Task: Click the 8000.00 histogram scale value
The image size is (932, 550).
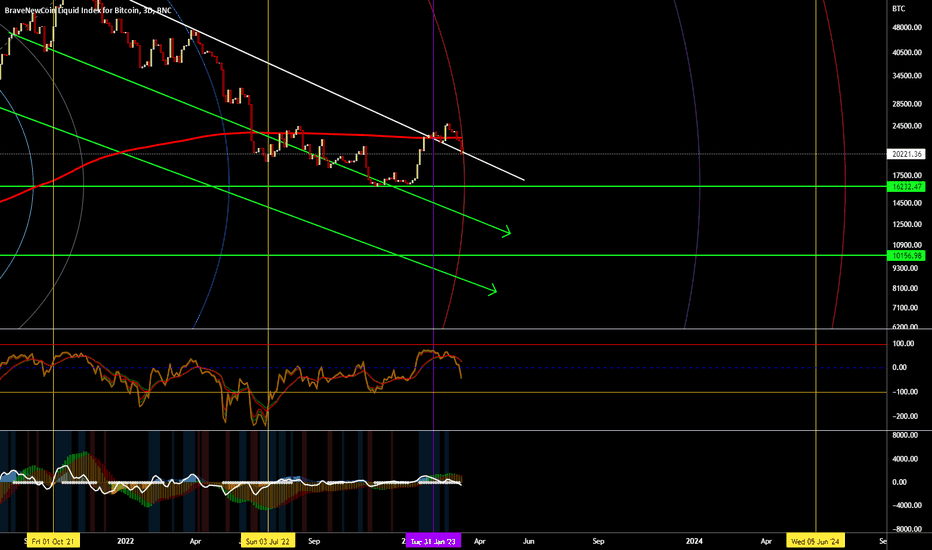Action: (x=906, y=435)
